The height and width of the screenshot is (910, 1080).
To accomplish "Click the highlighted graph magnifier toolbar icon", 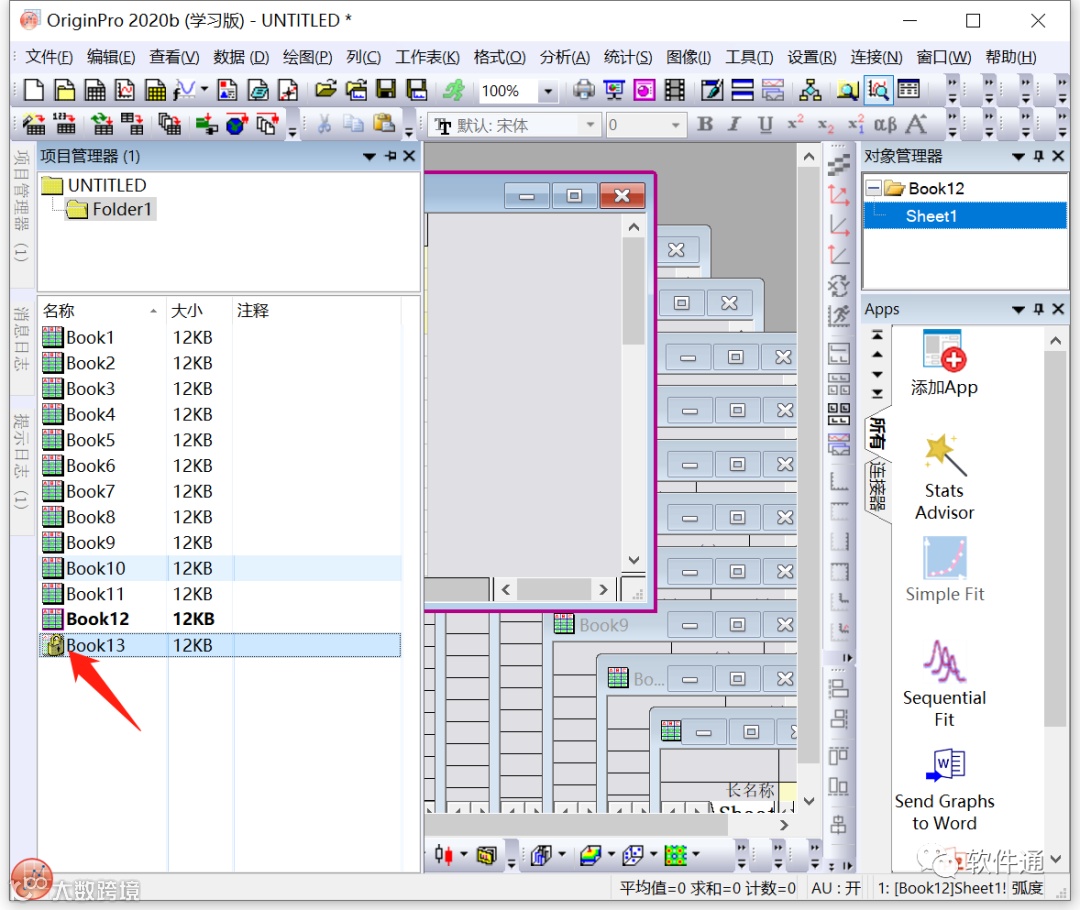I will [x=878, y=90].
